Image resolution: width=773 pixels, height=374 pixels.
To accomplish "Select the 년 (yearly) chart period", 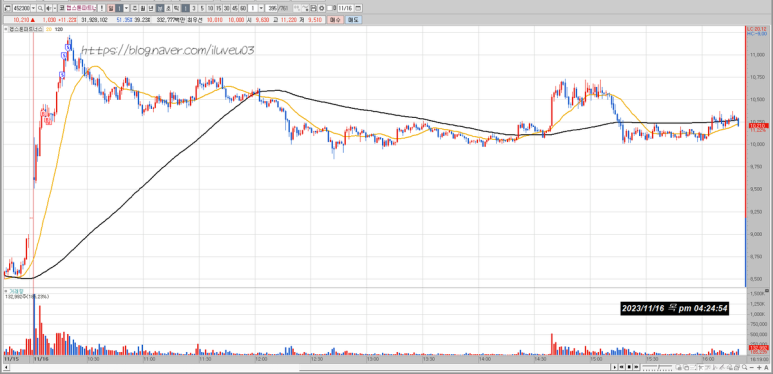I will coord(151,8).
